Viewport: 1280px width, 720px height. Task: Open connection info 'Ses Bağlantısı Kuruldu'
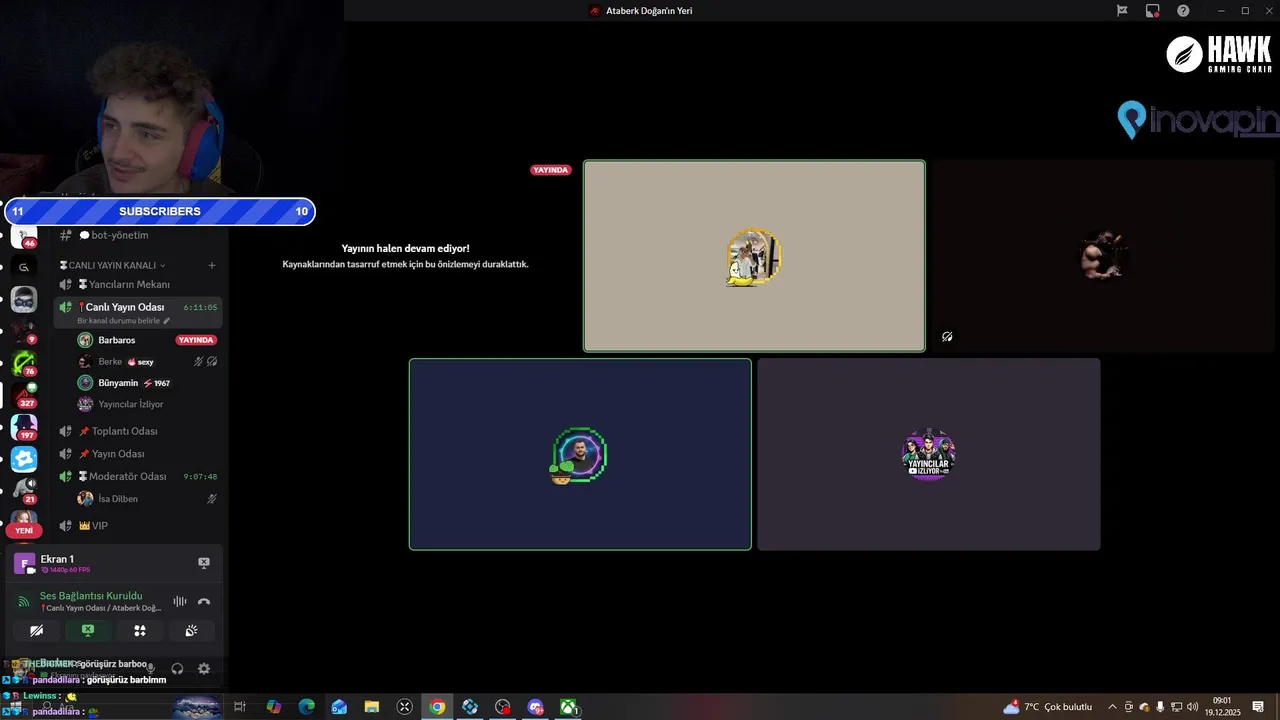(91, 596)
